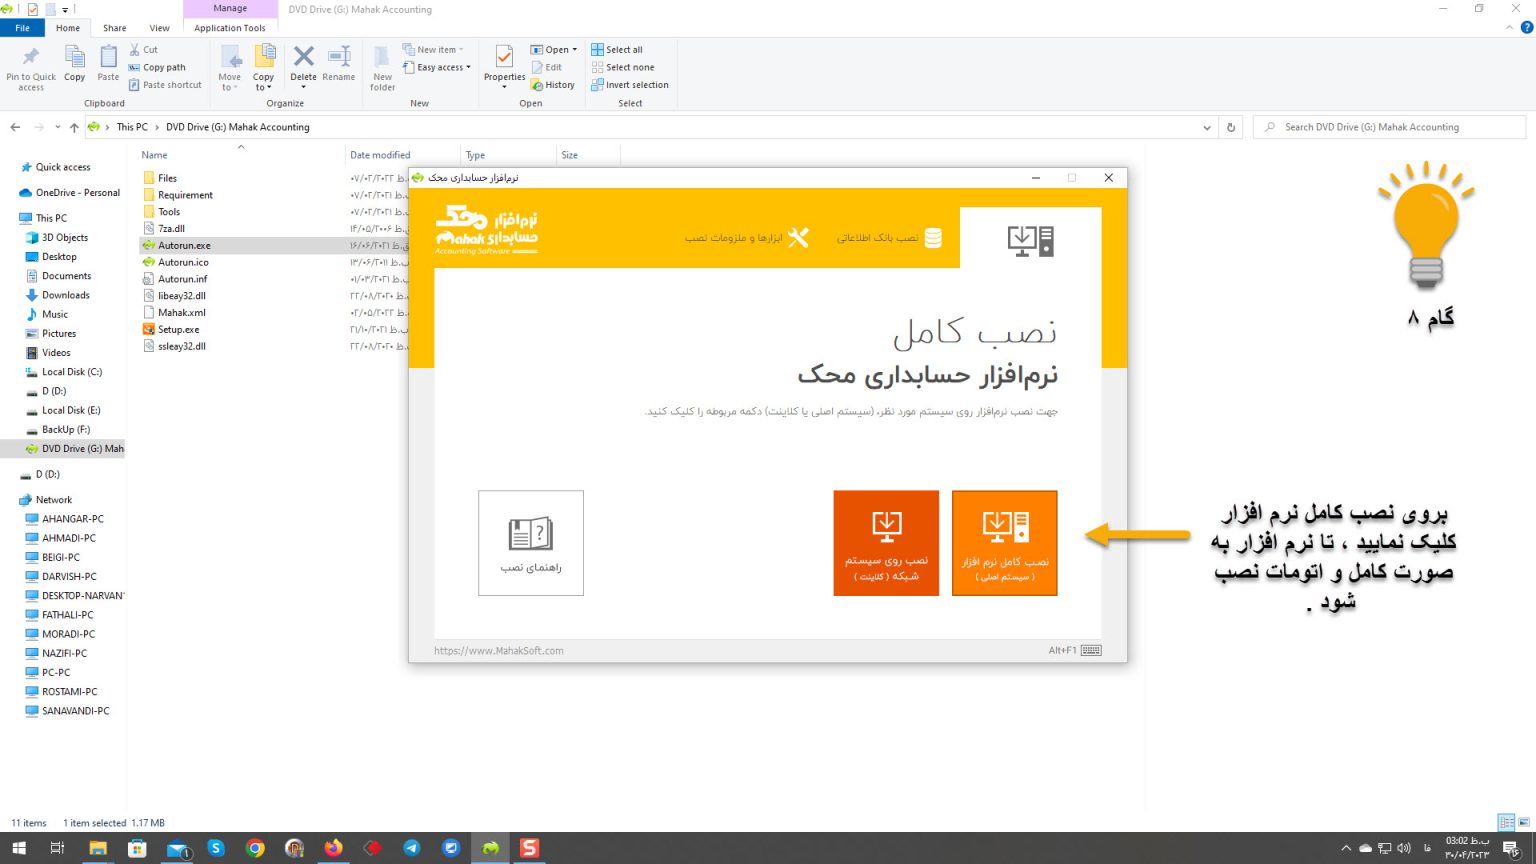The image size is (1536, 864).
Task: Open Telegram from the taskbar
Action: tap(412, 848)
